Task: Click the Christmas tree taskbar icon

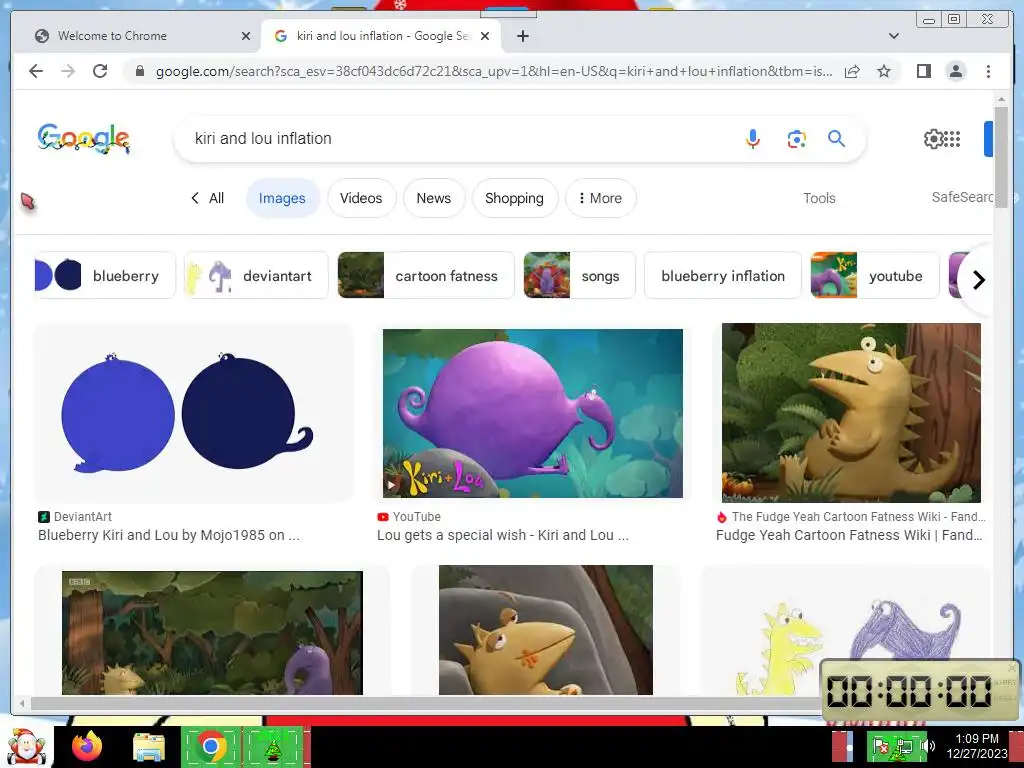Action: point(273,748)
